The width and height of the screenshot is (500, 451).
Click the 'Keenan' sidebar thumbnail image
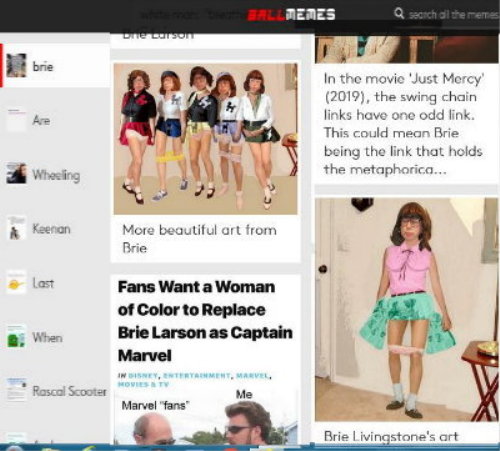16,228
